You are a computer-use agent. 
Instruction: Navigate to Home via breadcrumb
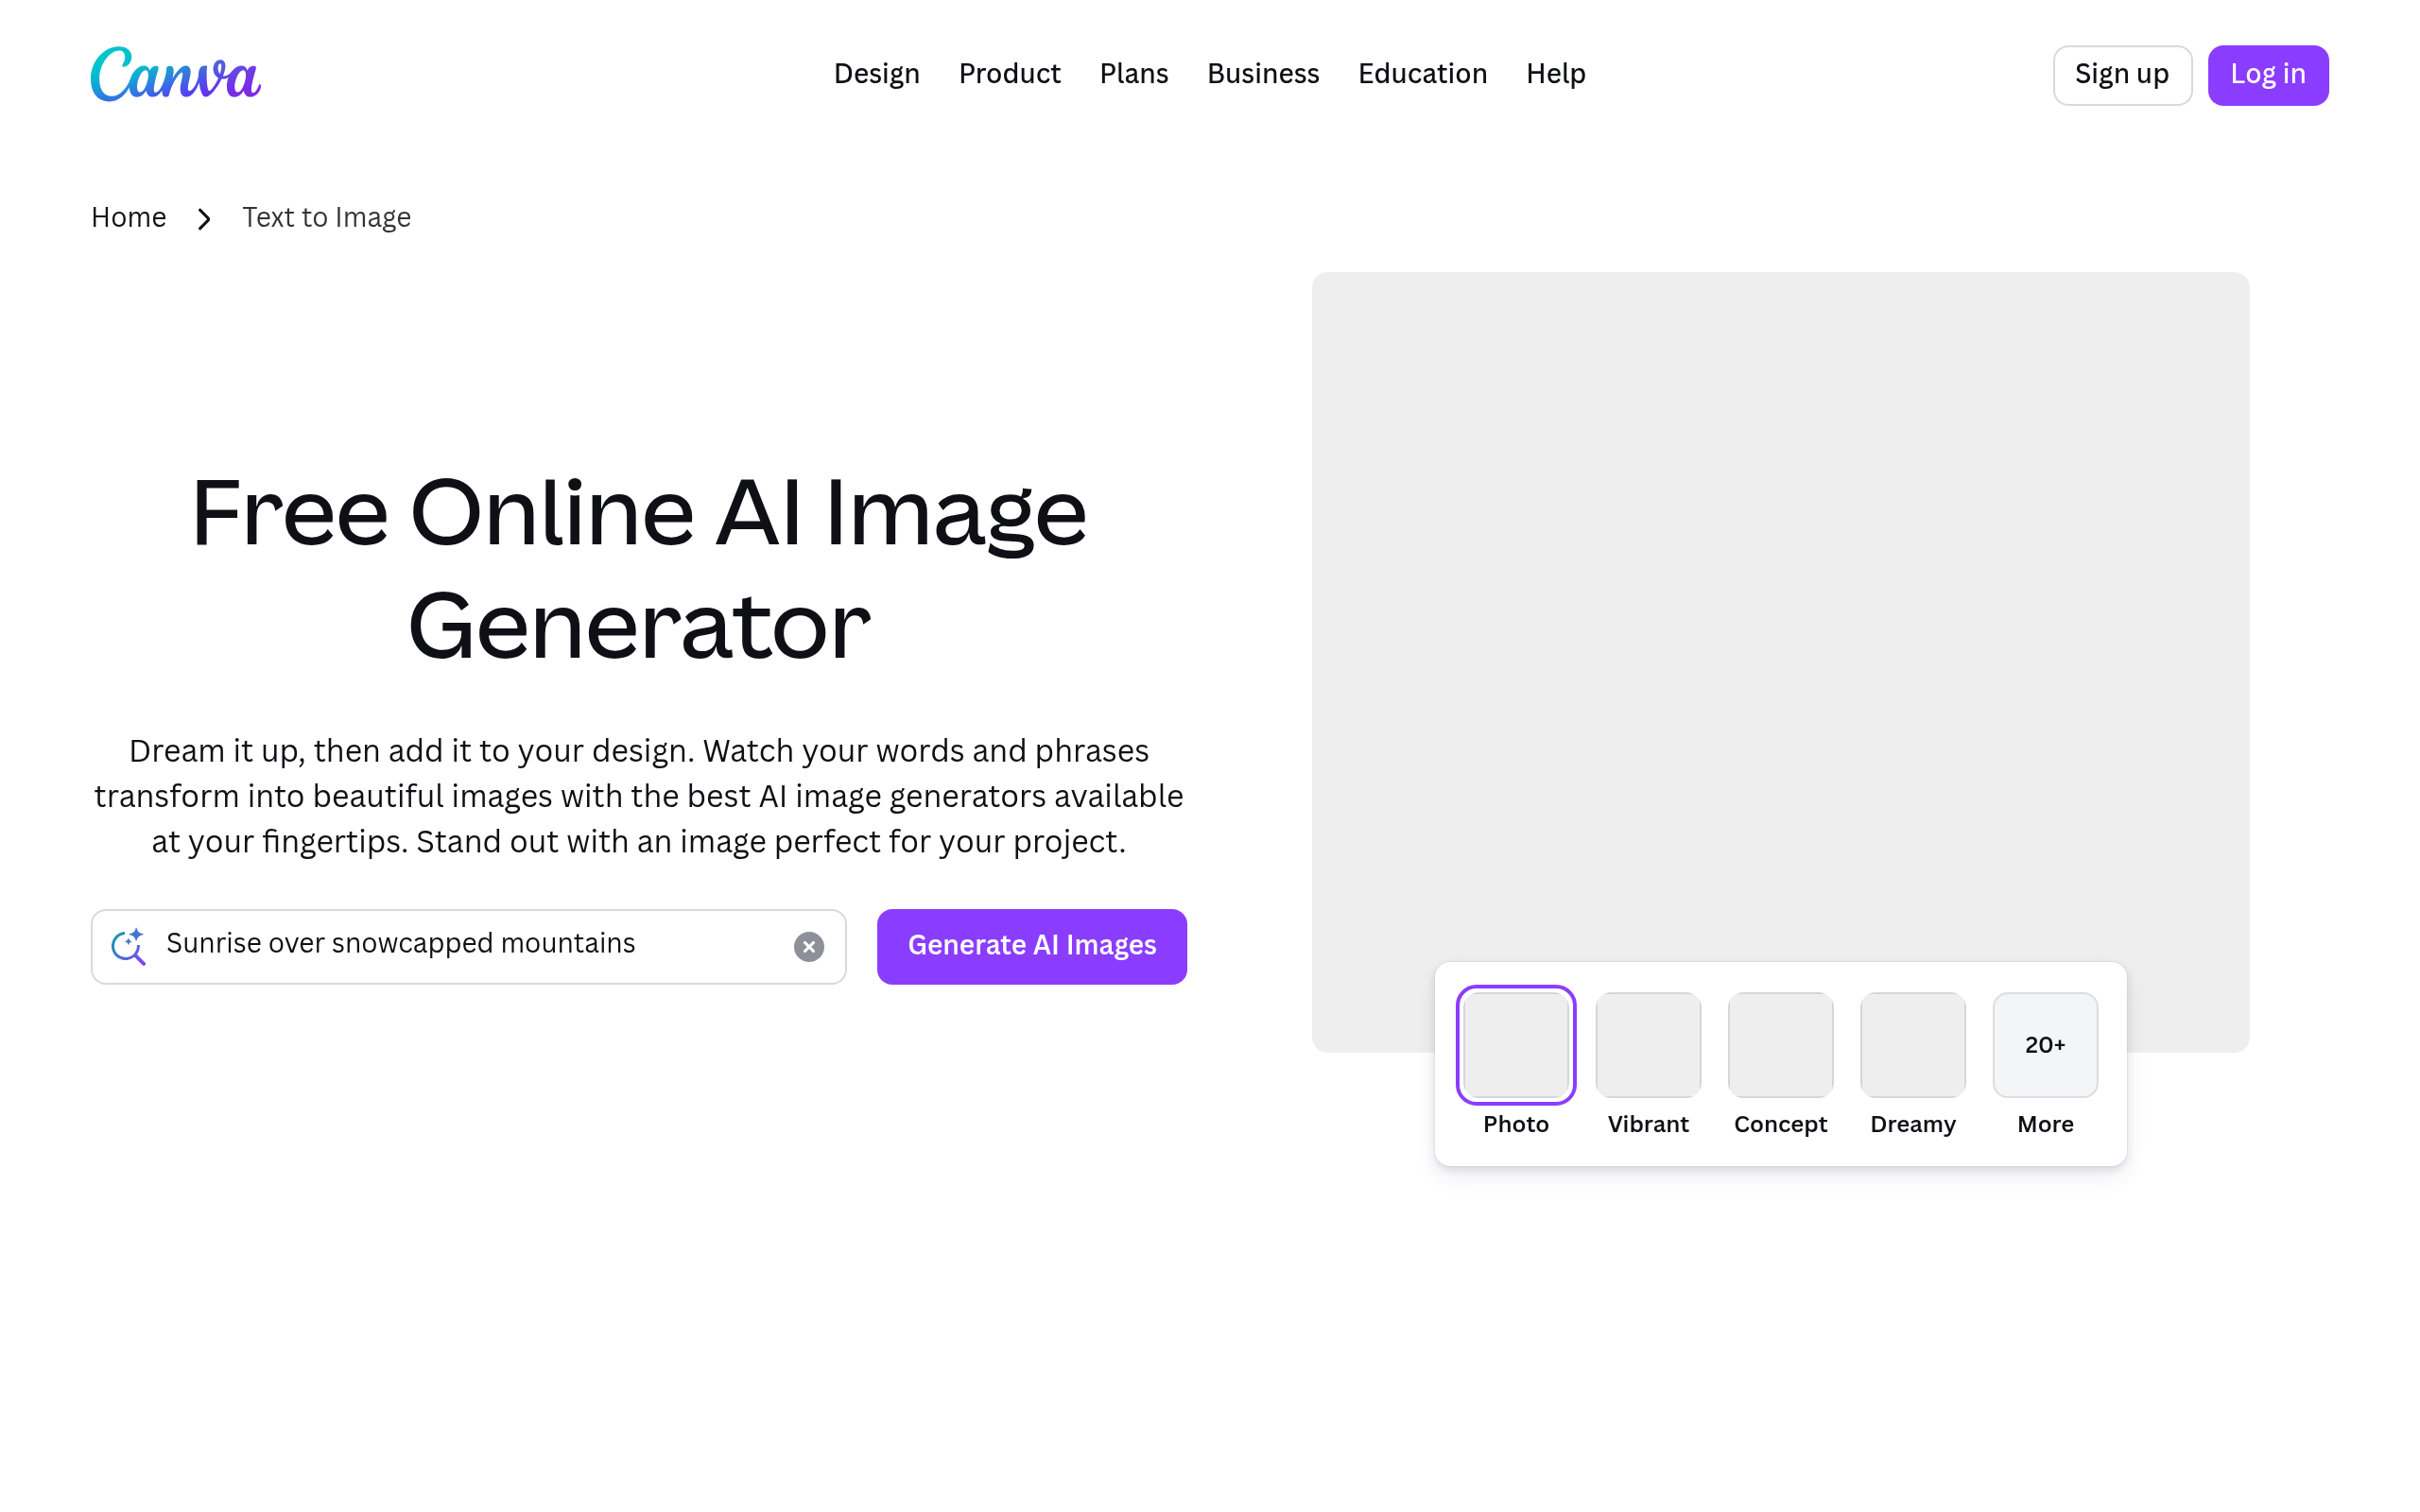(x=128, y=217)
